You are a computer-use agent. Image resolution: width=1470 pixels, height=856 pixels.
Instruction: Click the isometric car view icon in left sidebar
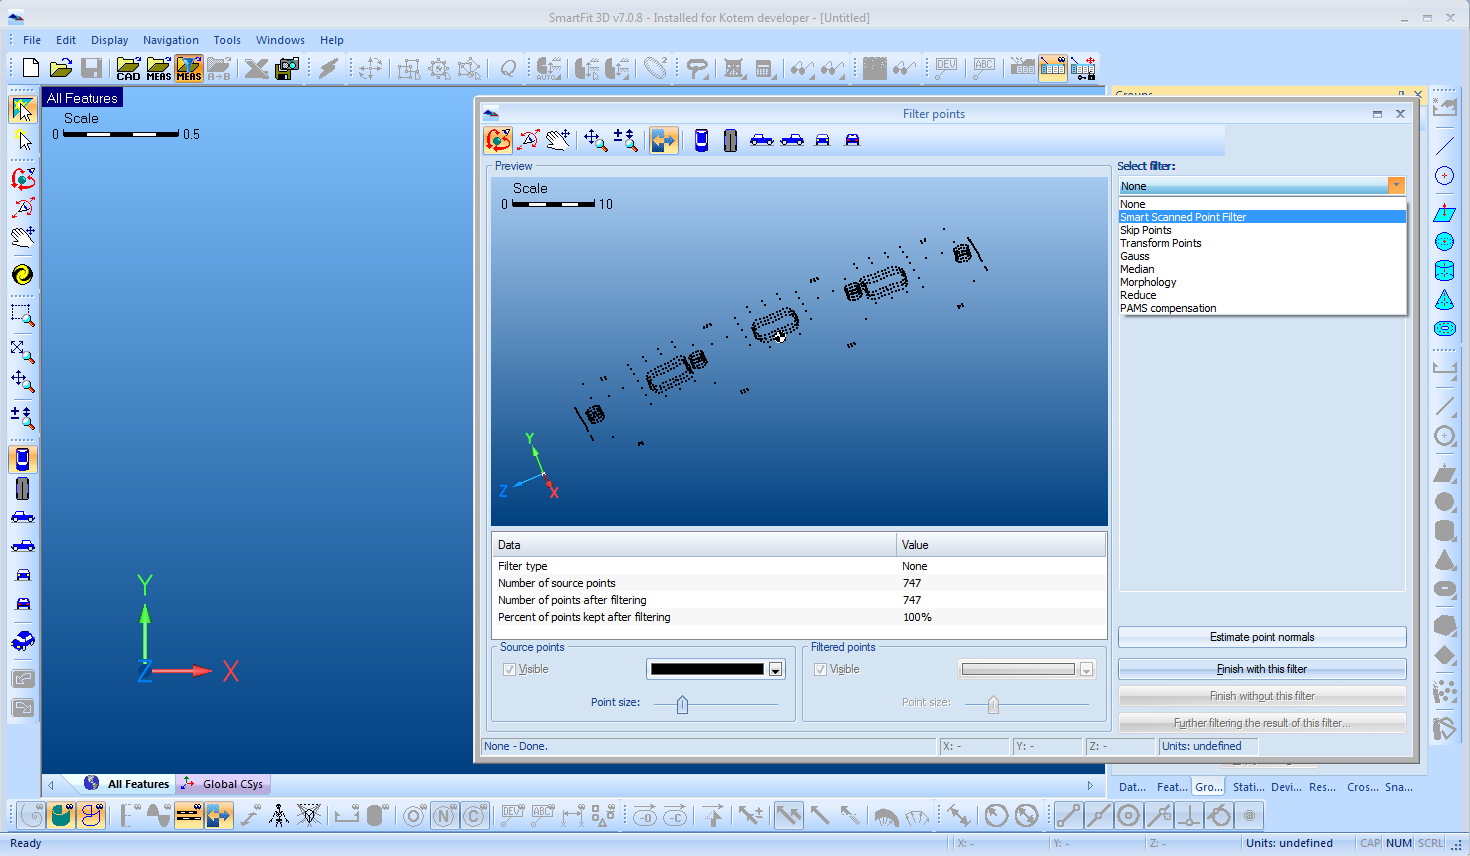coord(23,641)
